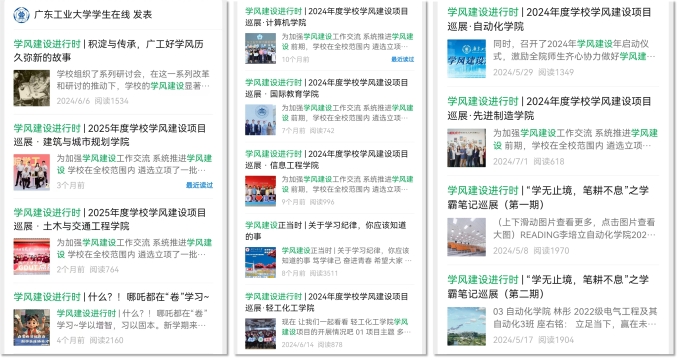This screenshot has height=361, width=680.
Task: Click 最近读过 tag under 建筑与城市规划学院 article
Action: click(x=199, y=185)
